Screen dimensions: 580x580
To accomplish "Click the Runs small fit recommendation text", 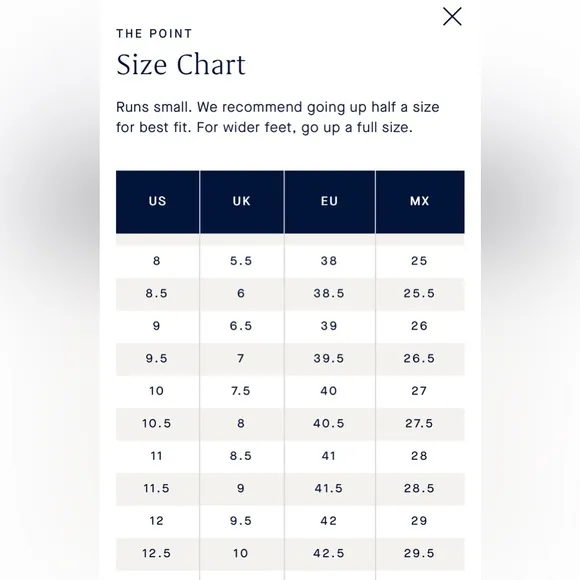I will pyautogui.click(x=277, y=117).
